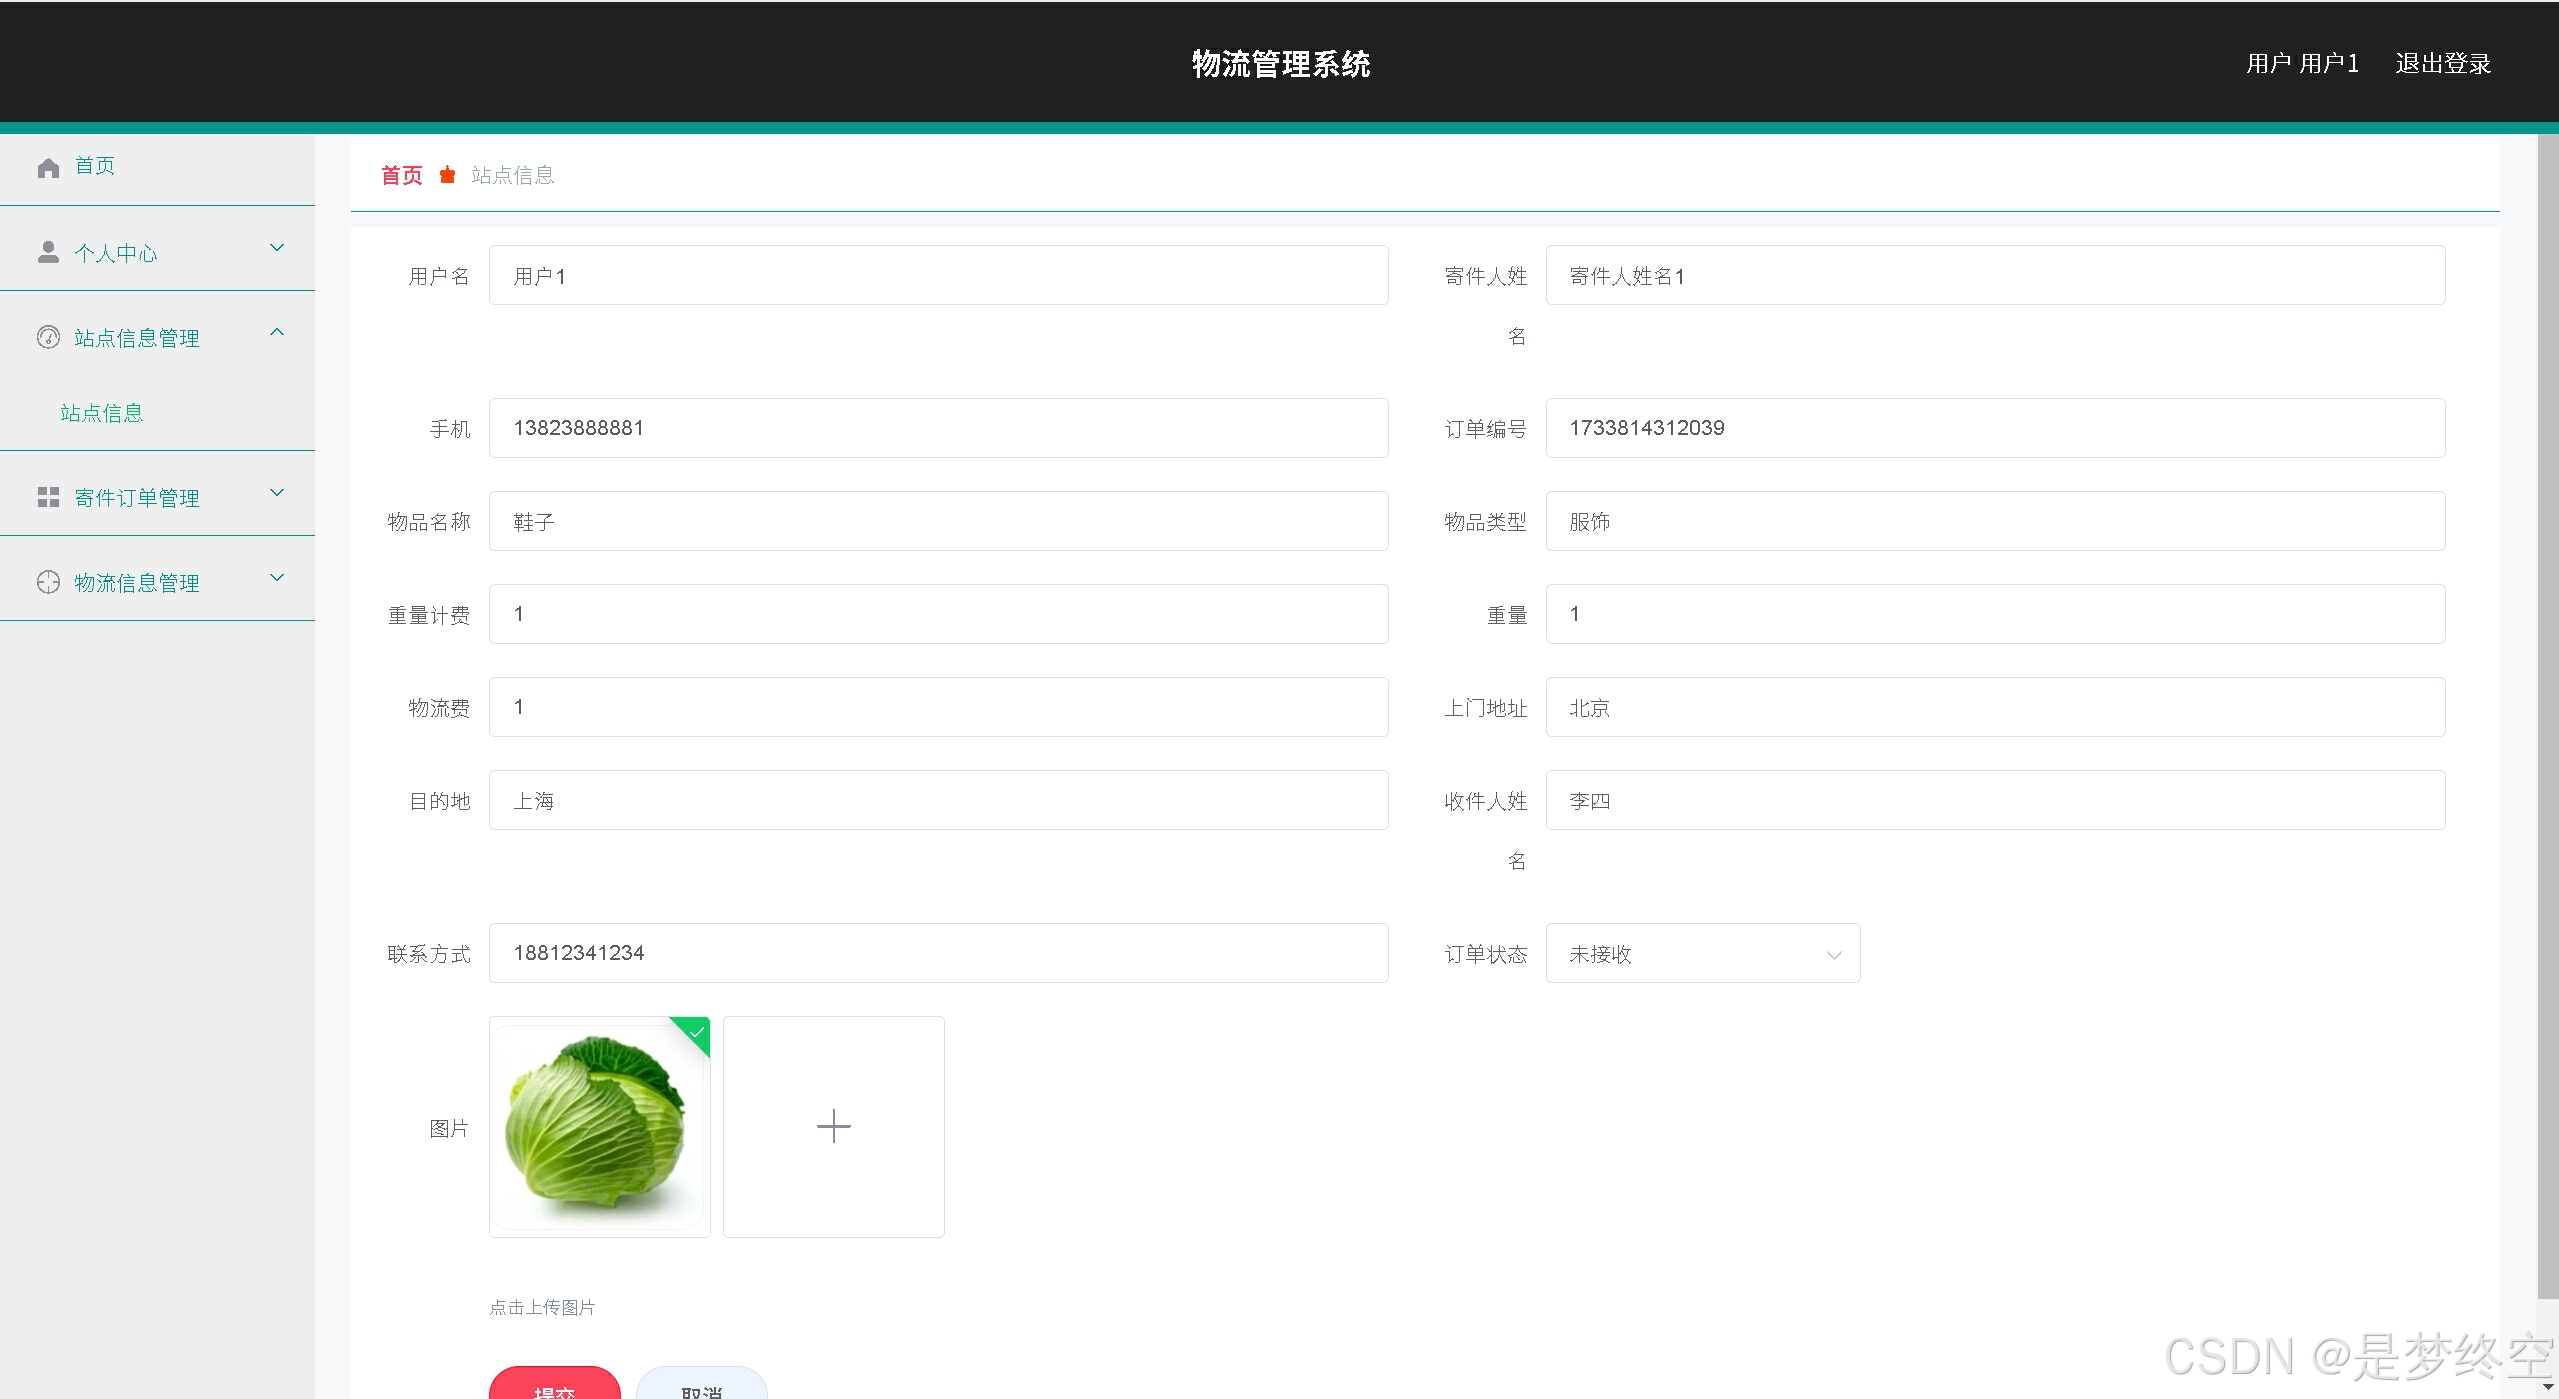The image size is (2559, 1399).
Task: Open the 订单状态 dropdown showing 未接收
Action: click(x=1702, y=954)
